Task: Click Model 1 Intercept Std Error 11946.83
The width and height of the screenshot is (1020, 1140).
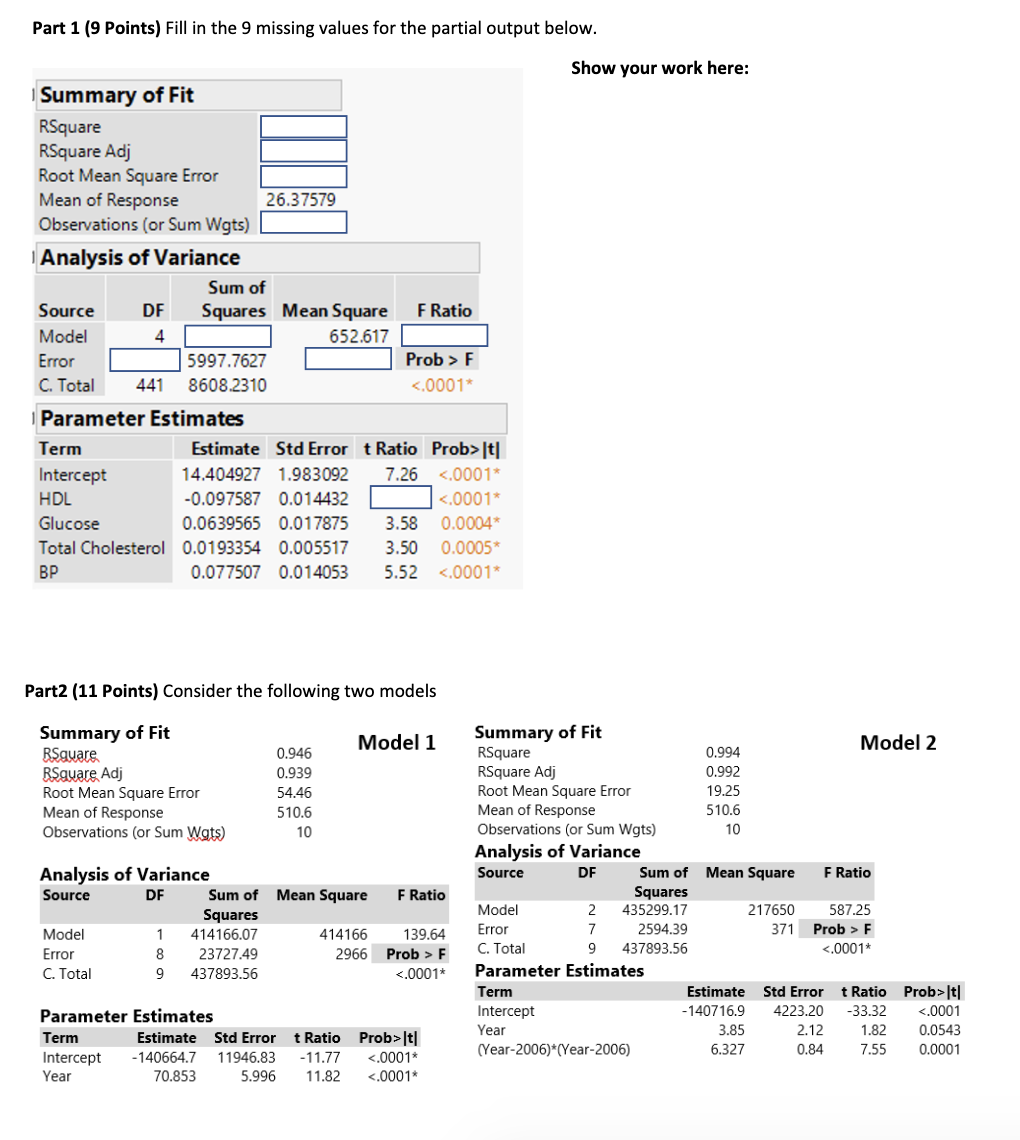Action: click(246, 1058)
